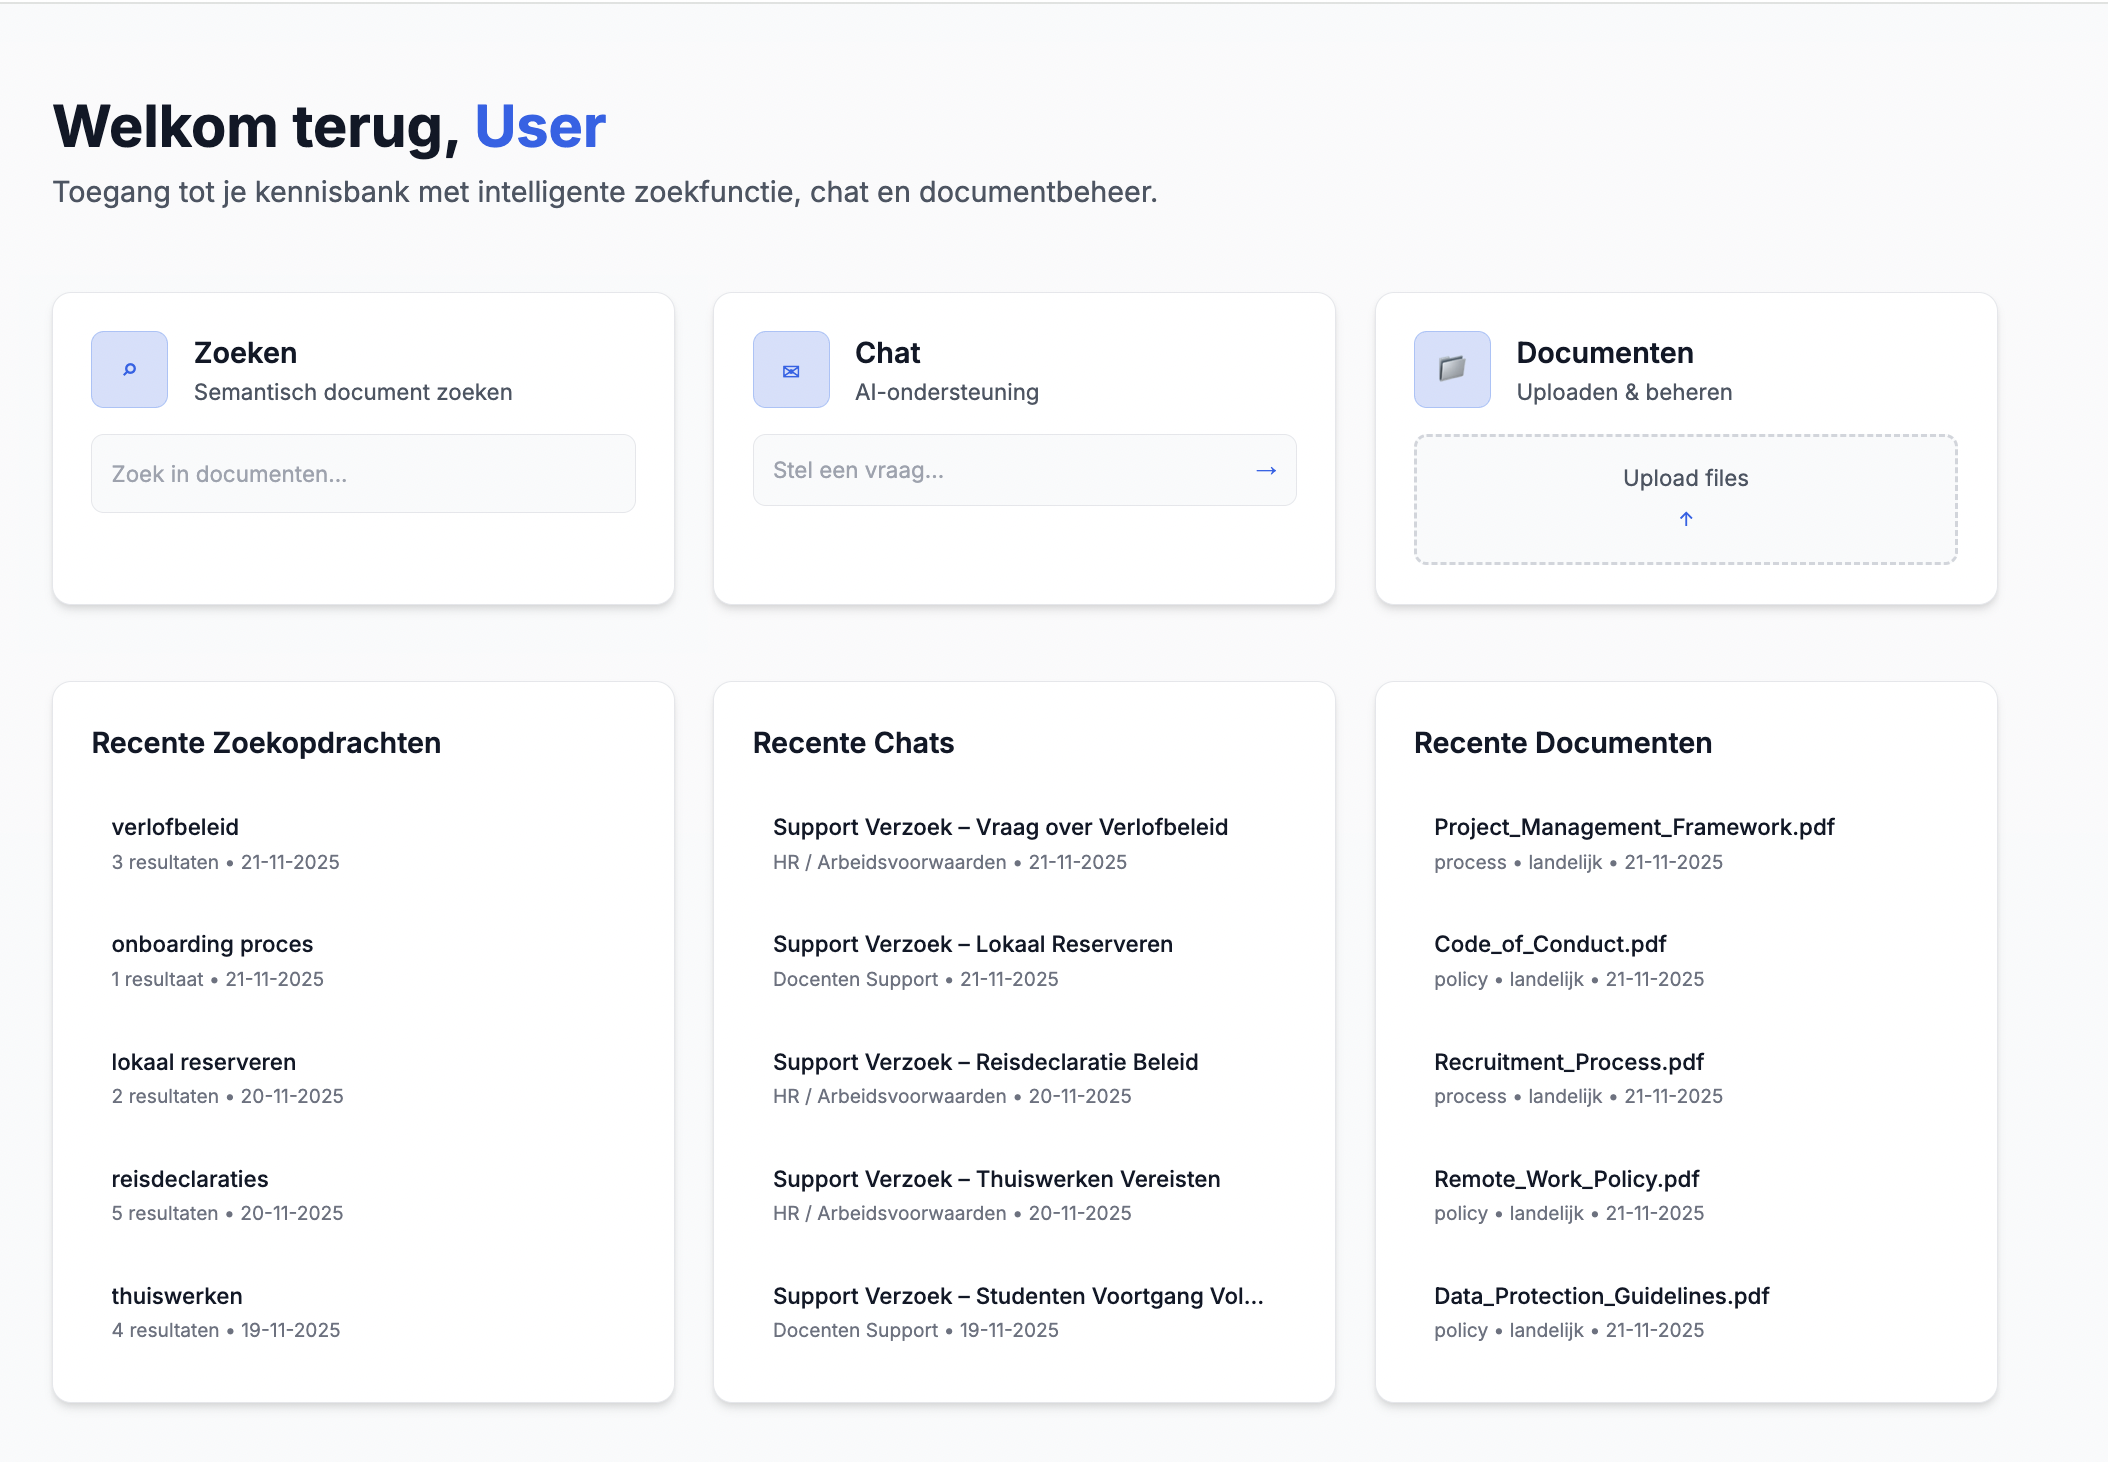Open the Documenten folder icon
This screenshot has width=2108, height=1462.
pyautogui.click(x=1451, y=369)
